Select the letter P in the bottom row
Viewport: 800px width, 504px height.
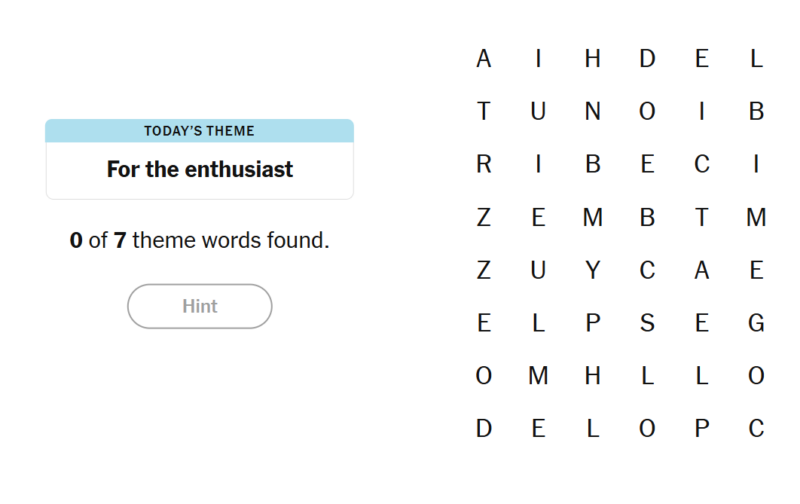702,429
